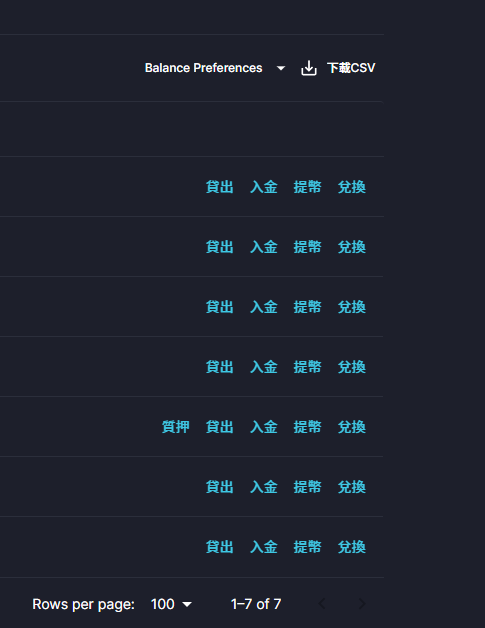Click 兌換 in the last row

[x=352, y=547]
